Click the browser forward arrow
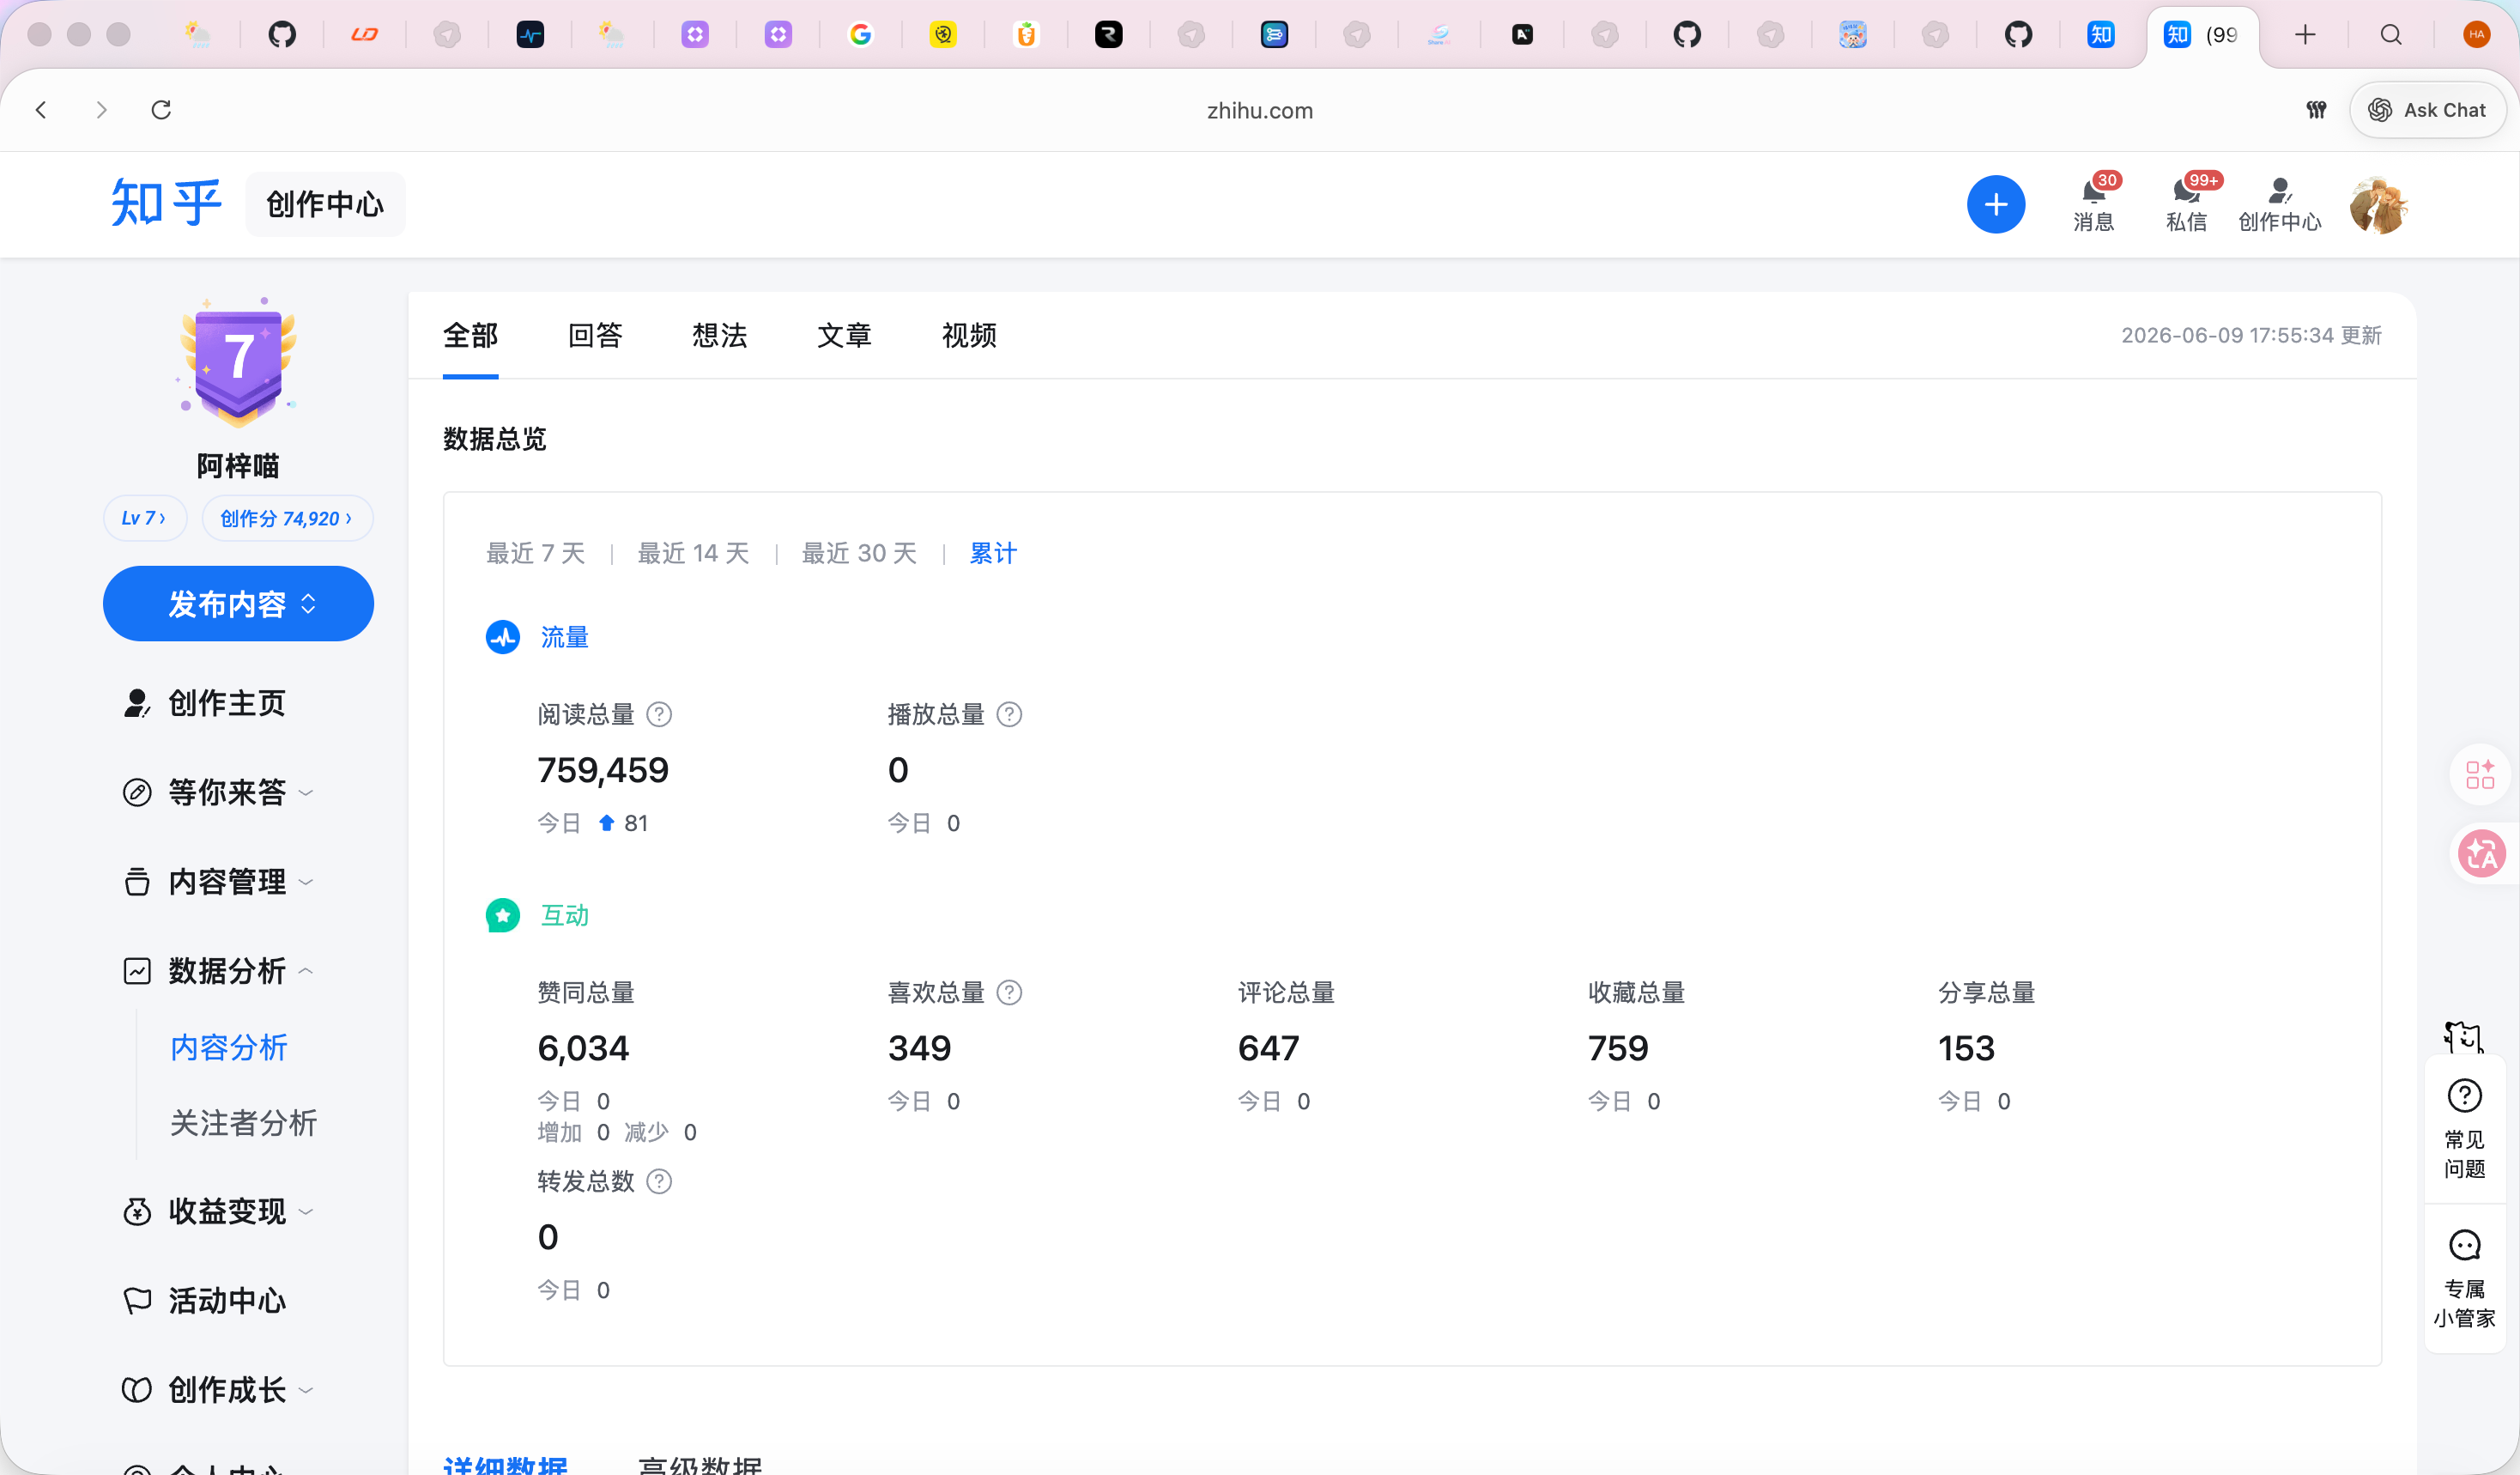2520x1475 pixels. coord(101,110)
